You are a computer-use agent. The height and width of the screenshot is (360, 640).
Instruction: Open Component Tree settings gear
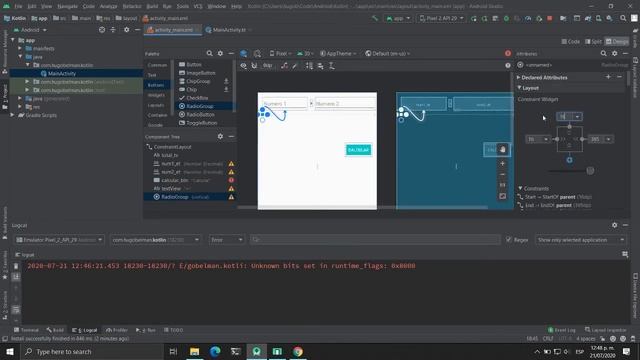click(x=220, y=136)
